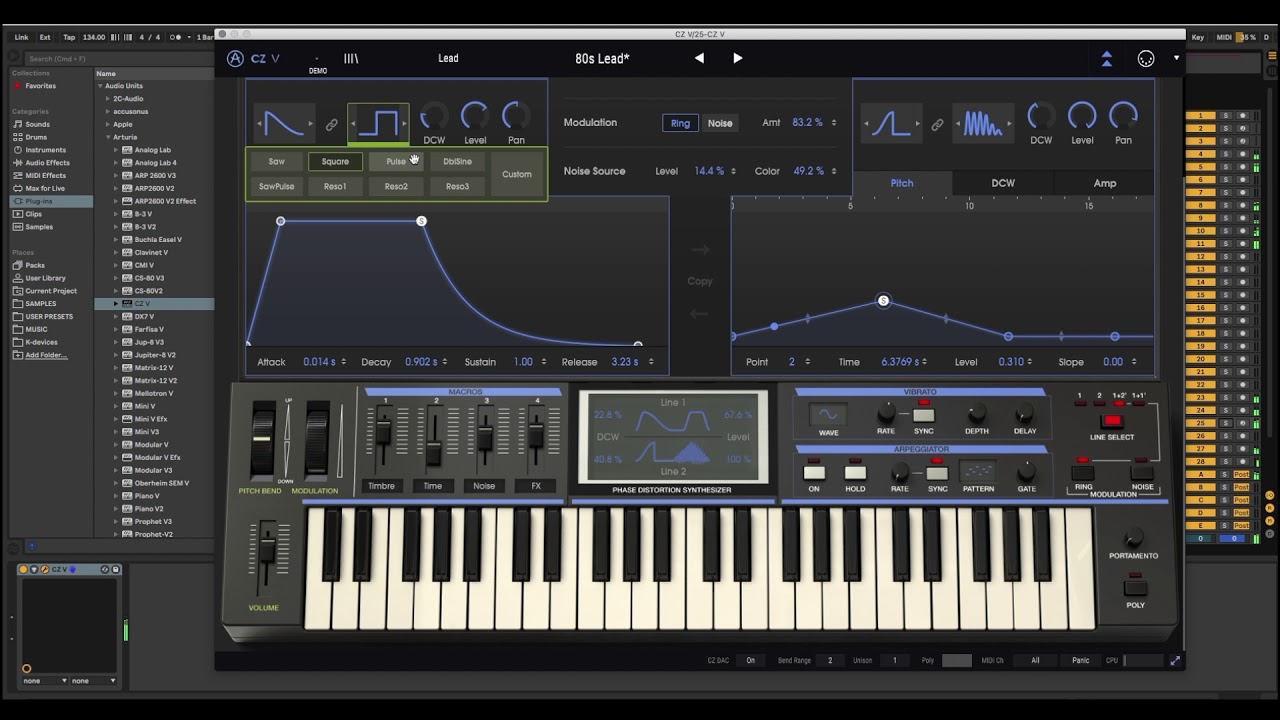Enable Ring modulation button
1280x720 pixels.
(680, 123)
